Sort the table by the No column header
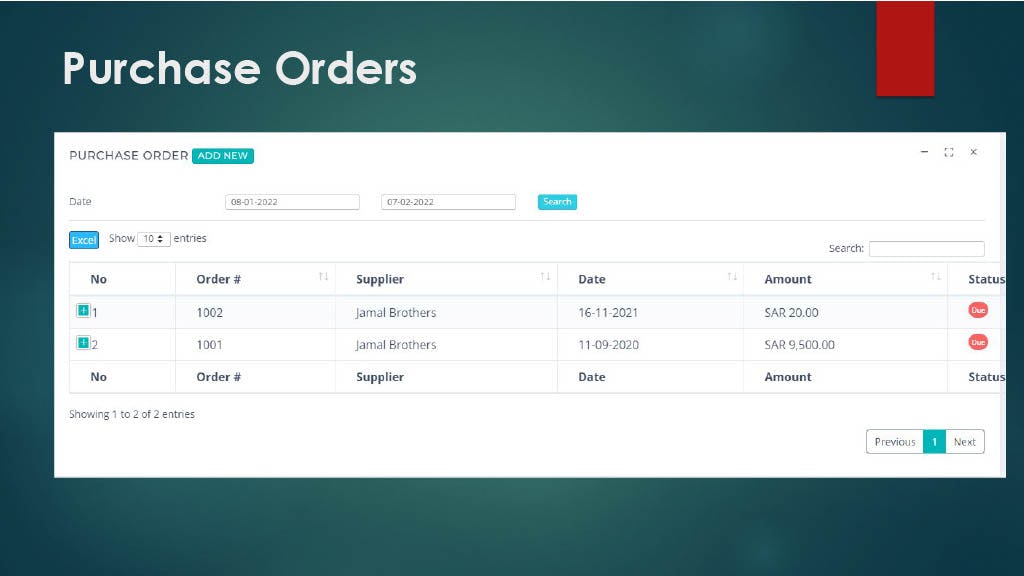 click(x=98, y=278)
